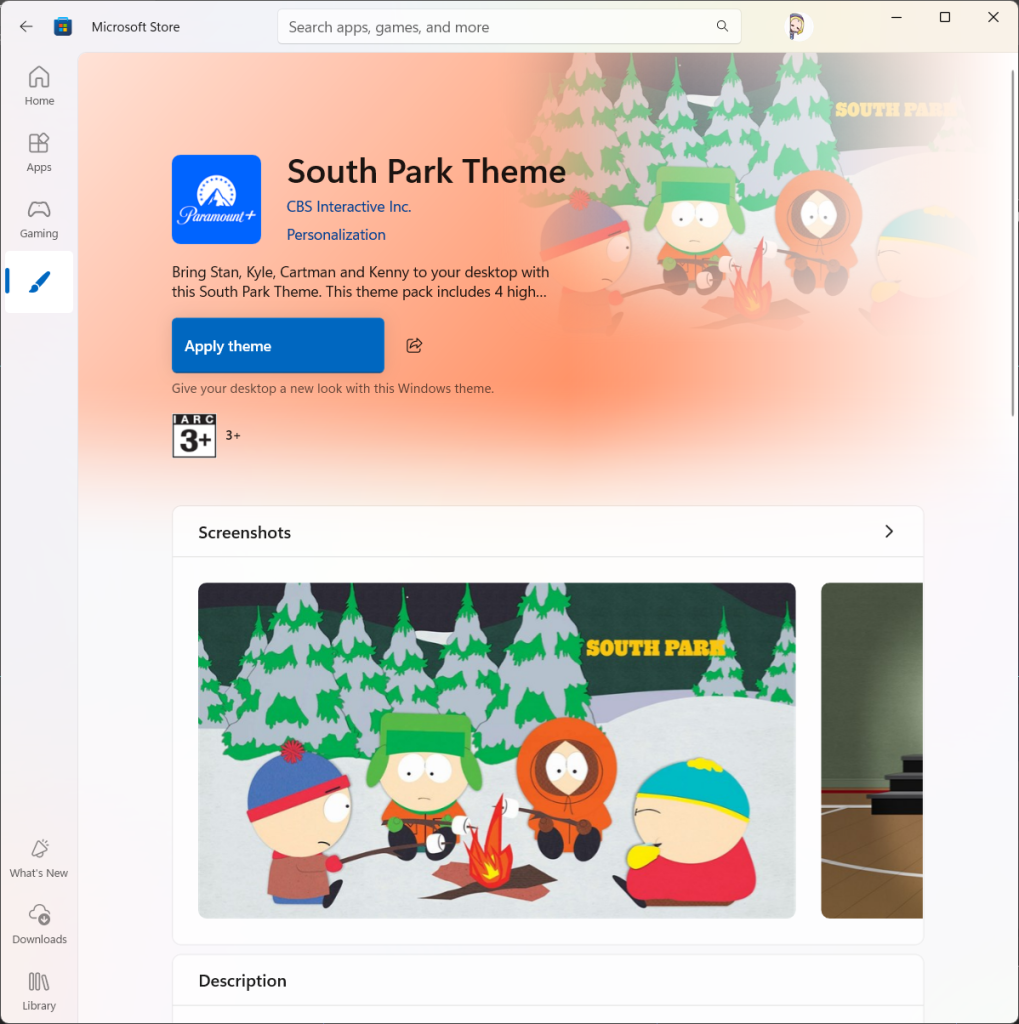Expand Screenshots section with chevron arrow
This screenshot has width=1019, height=1024.
[x=888, y=532]
